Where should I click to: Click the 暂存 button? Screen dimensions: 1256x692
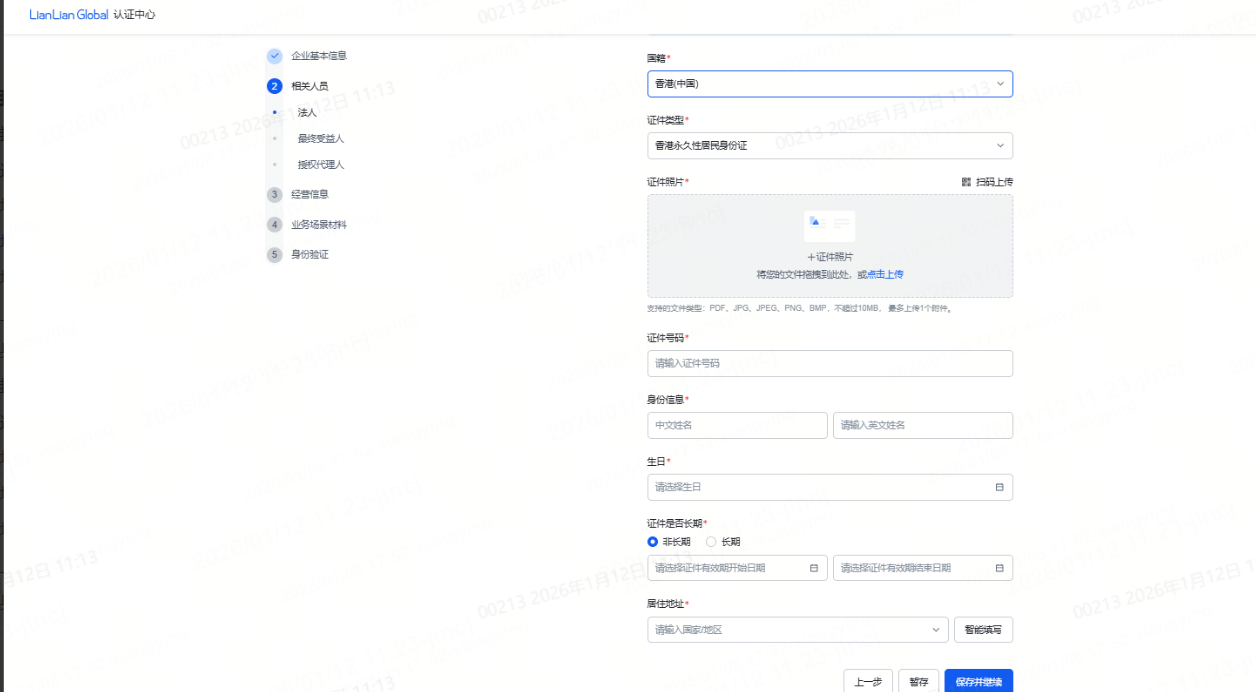coord(918,682)
